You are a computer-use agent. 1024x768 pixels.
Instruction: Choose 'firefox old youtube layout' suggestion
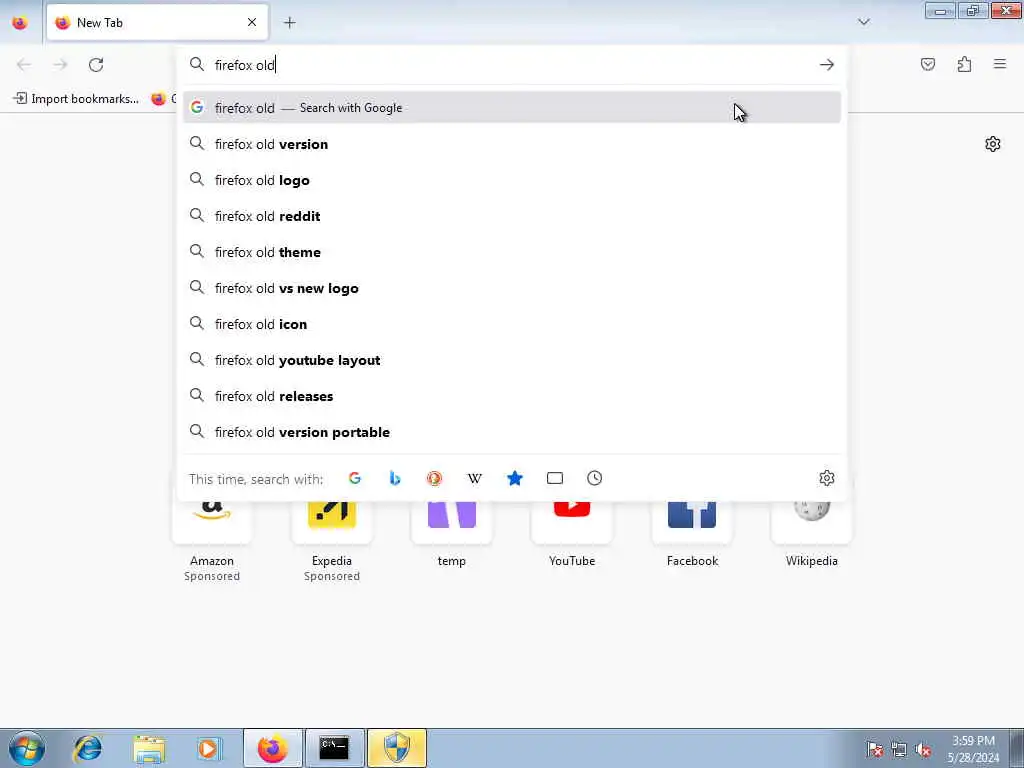[512, 359]
